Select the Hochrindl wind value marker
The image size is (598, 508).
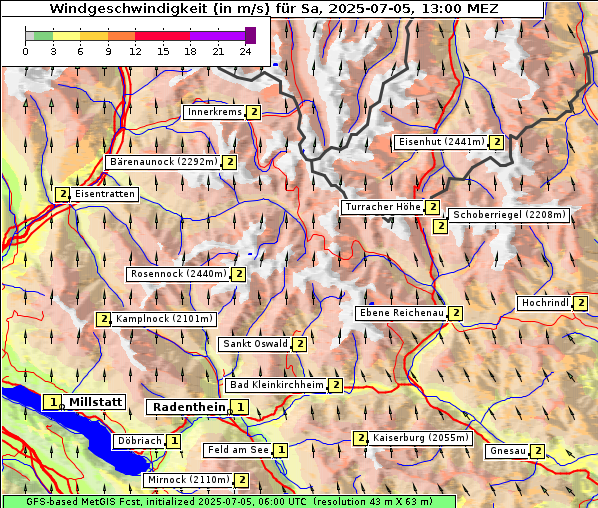tap(580, 303)
